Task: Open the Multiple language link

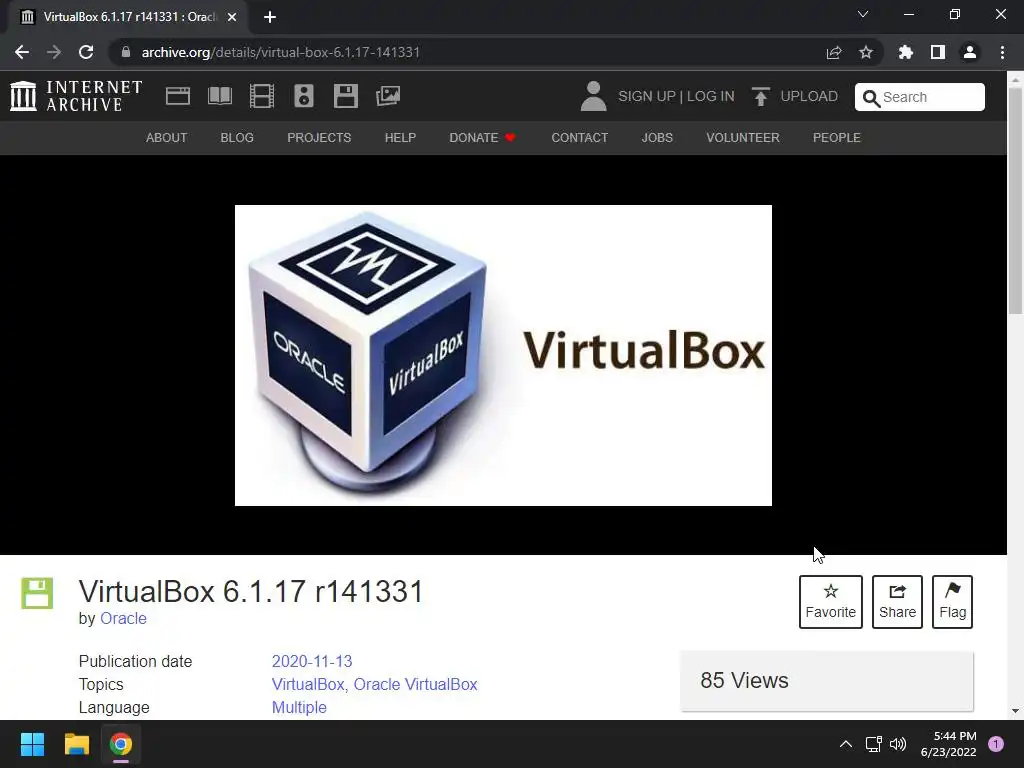Action: (299, 707)
